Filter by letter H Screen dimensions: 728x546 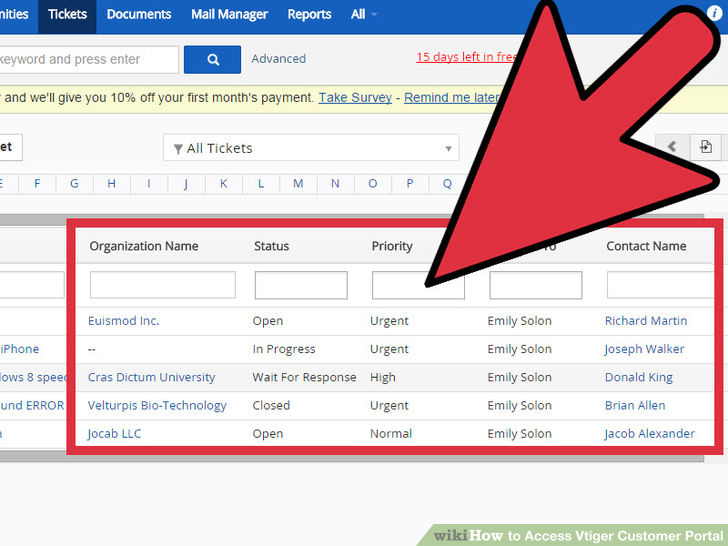(111, 183)
